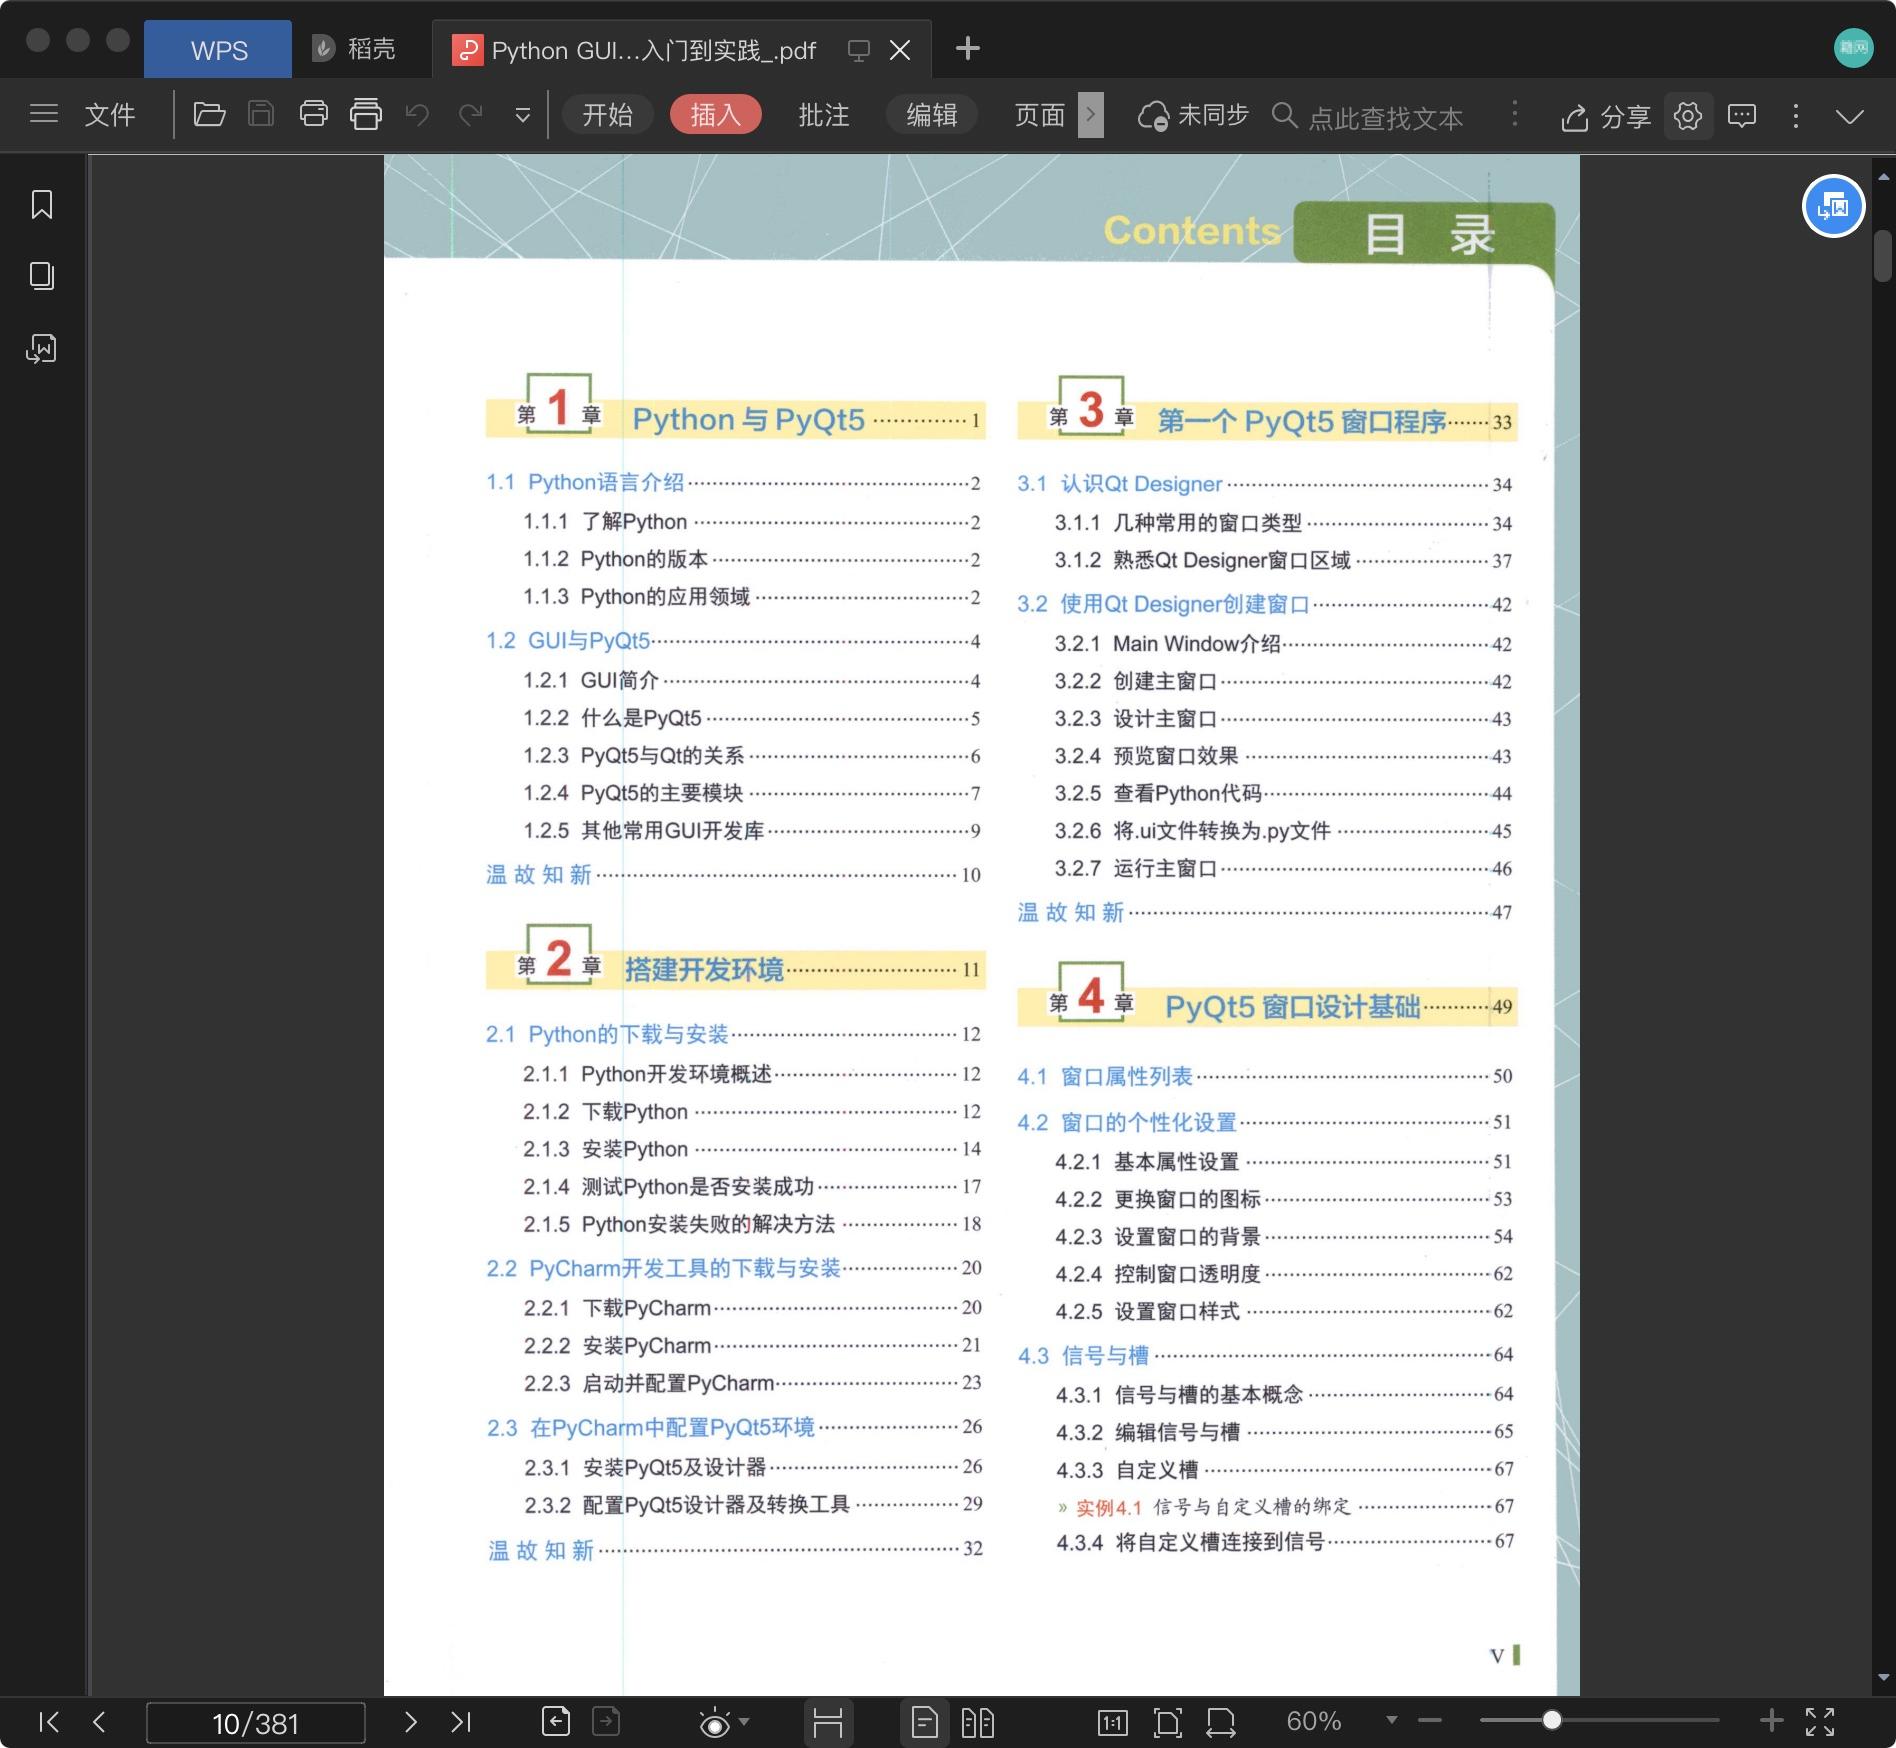Click the 3.2 使用Qt Designer创建窗口 entry
The height and width of the screenshot is (1748, 1896).
tap(1265, 604)
